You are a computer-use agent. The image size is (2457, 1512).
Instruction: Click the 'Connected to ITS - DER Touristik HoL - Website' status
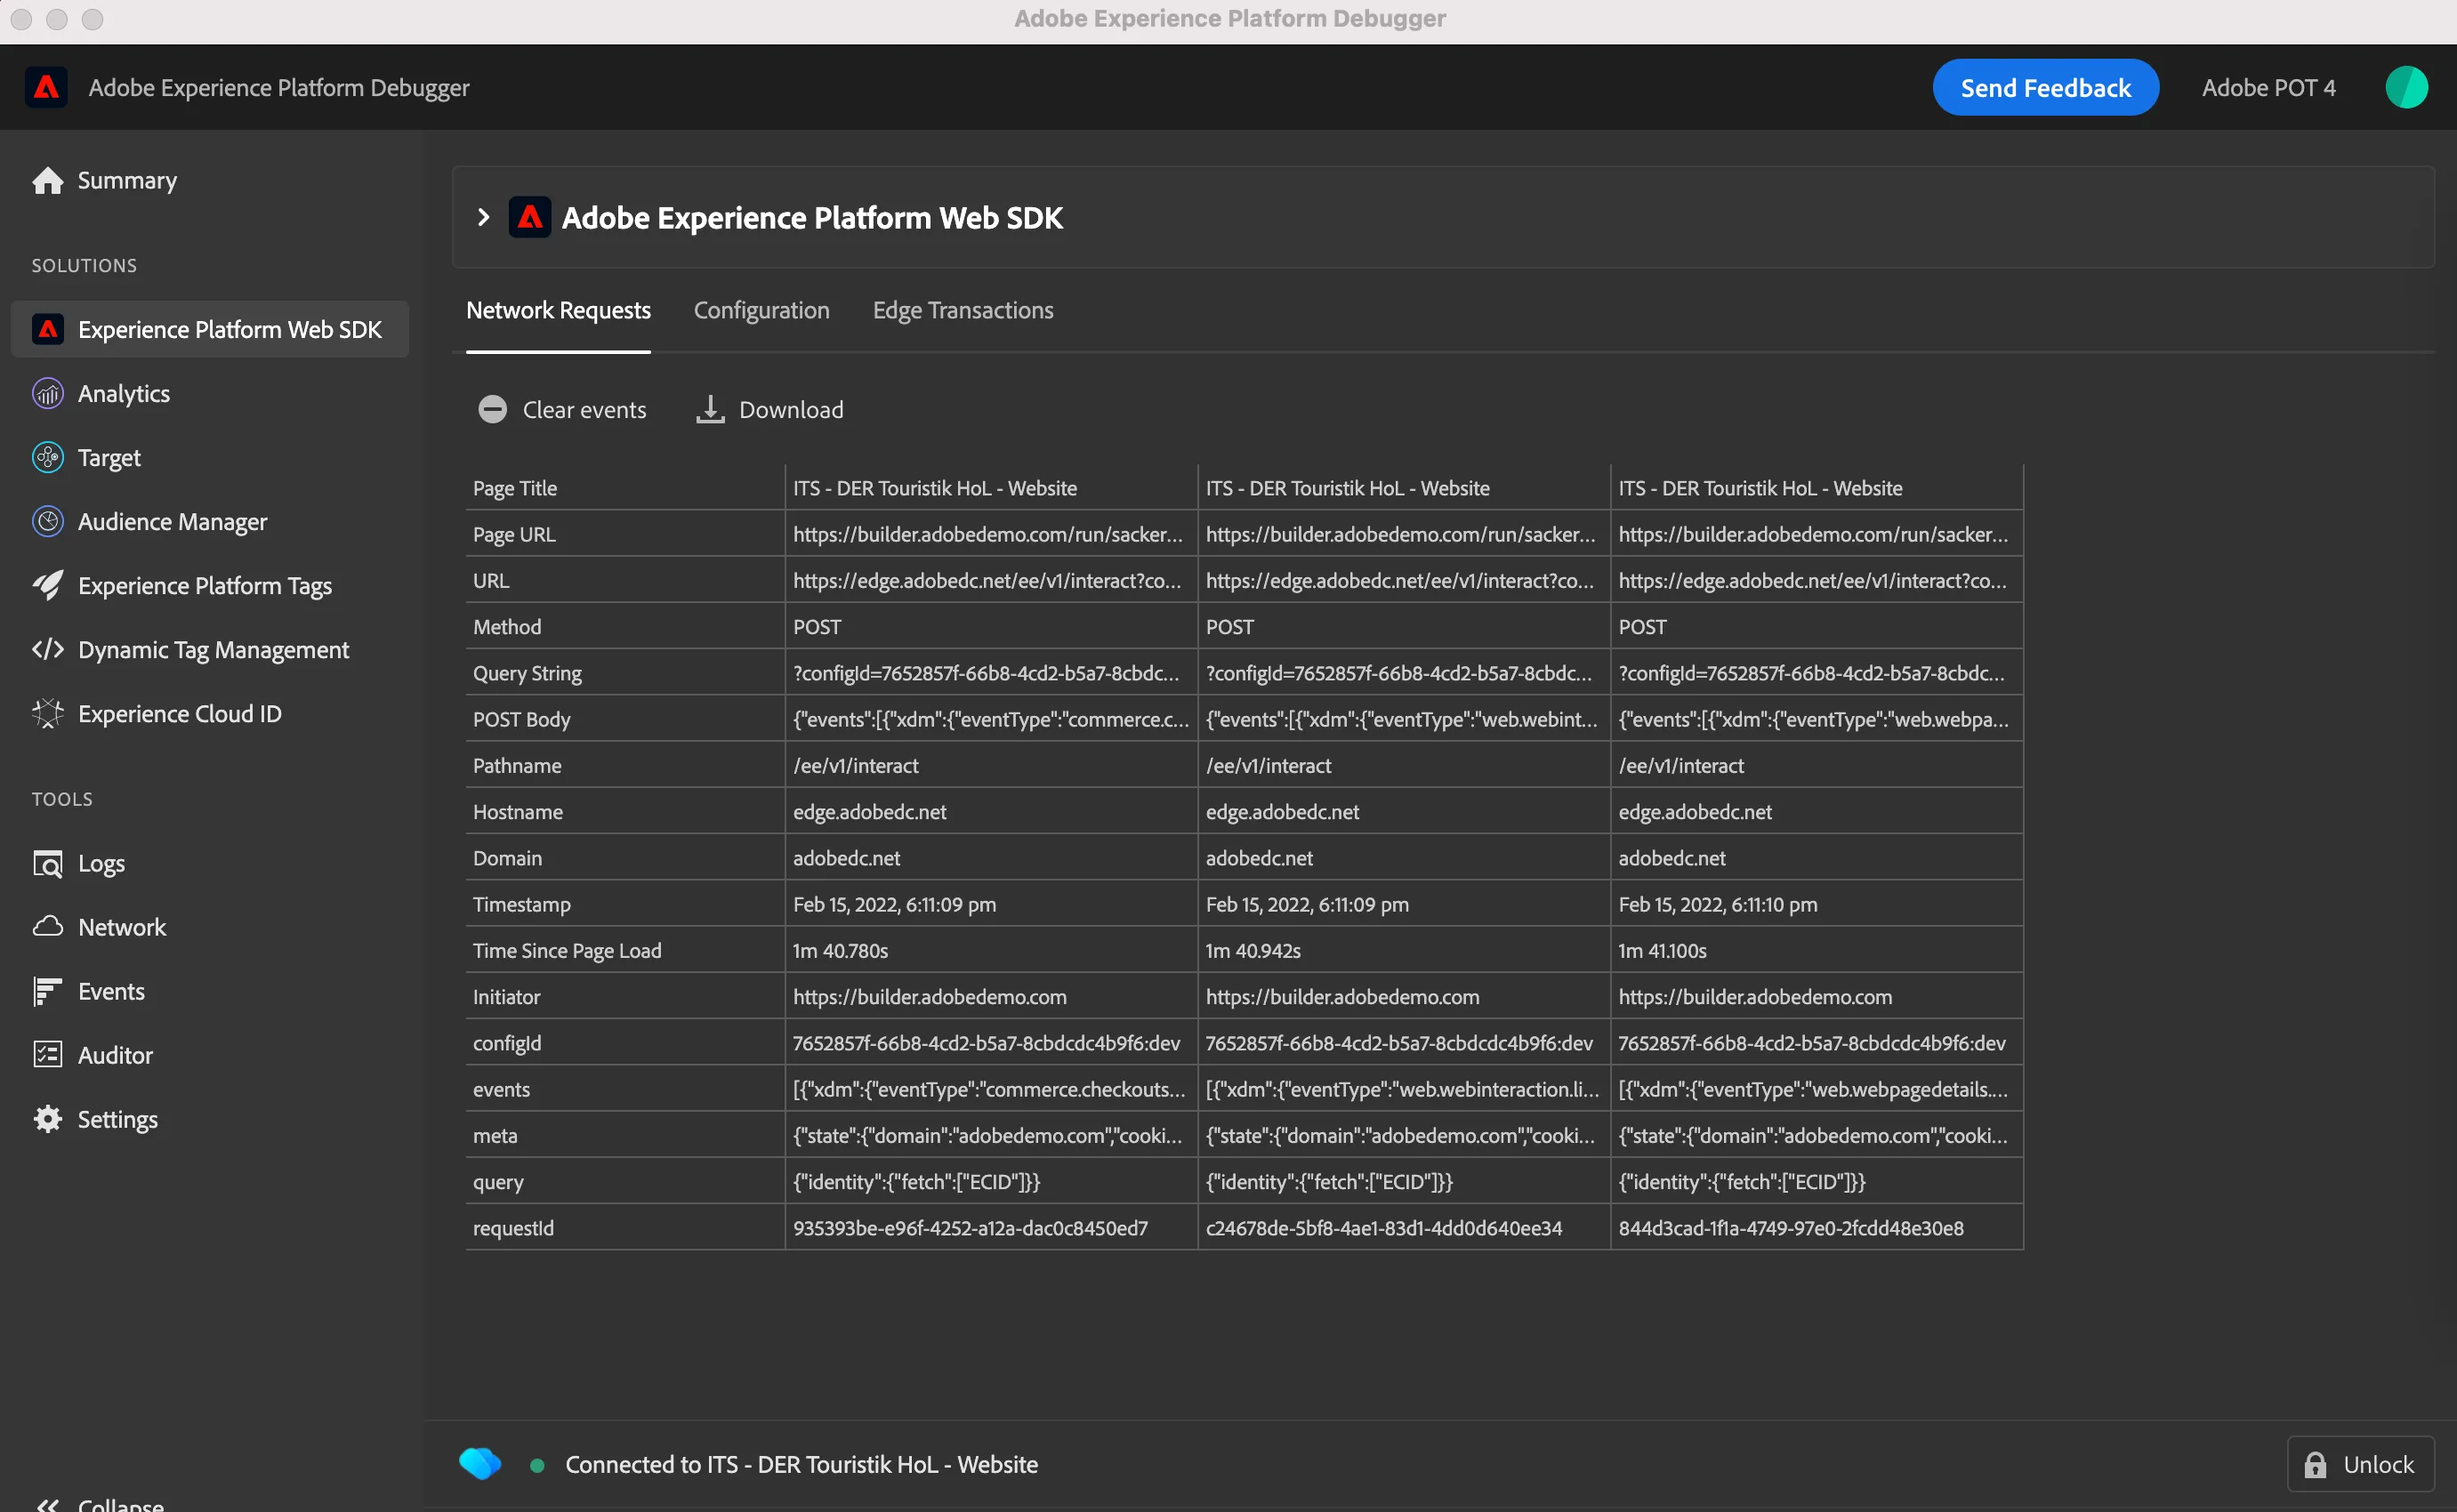tap(801, 1464)
